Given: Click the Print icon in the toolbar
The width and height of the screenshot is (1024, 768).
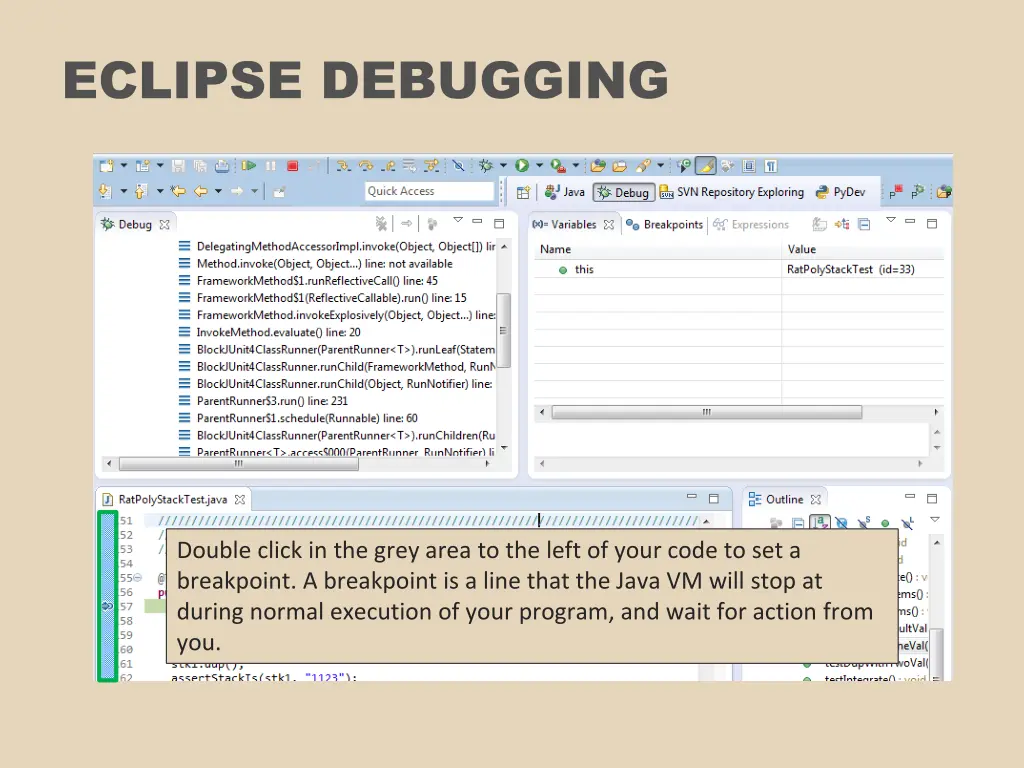Looking at the screenshot, I should tap(222, 165).
